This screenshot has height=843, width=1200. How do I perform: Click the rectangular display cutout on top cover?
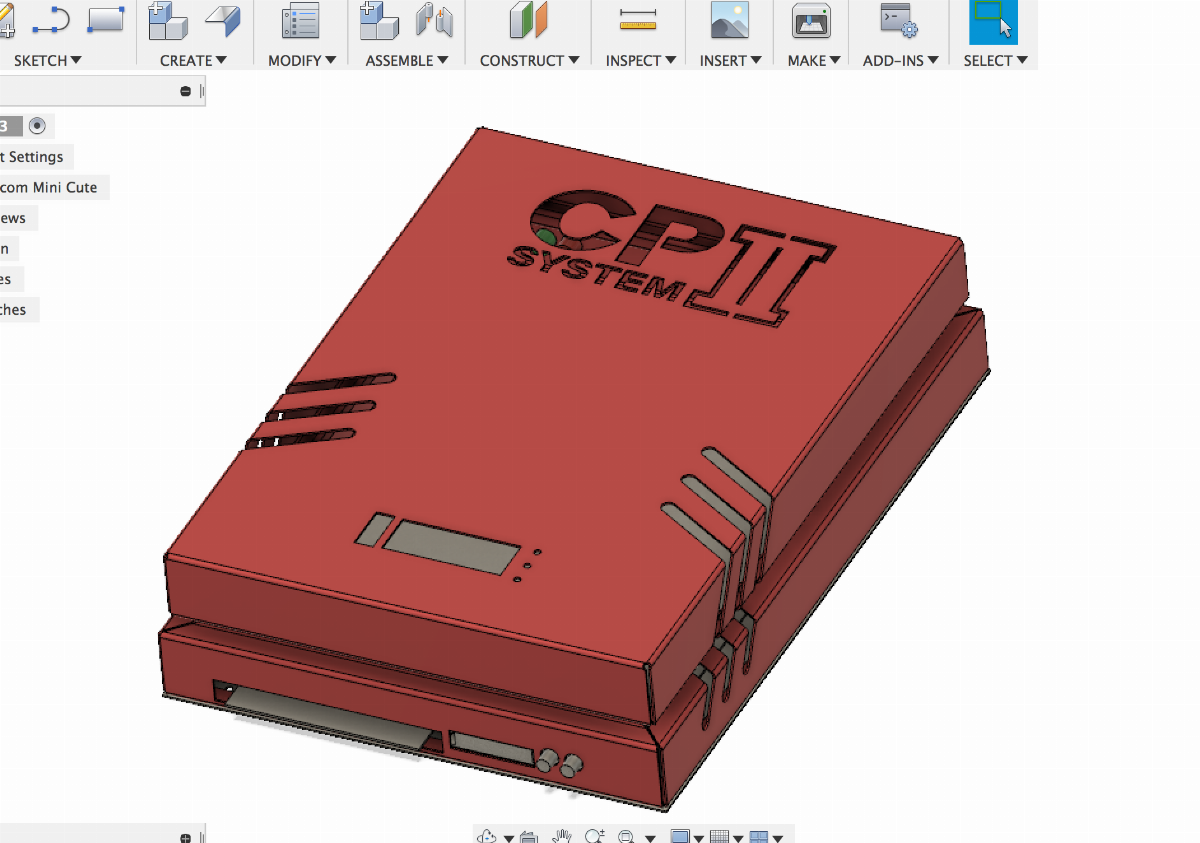click(x=452, y=547)
